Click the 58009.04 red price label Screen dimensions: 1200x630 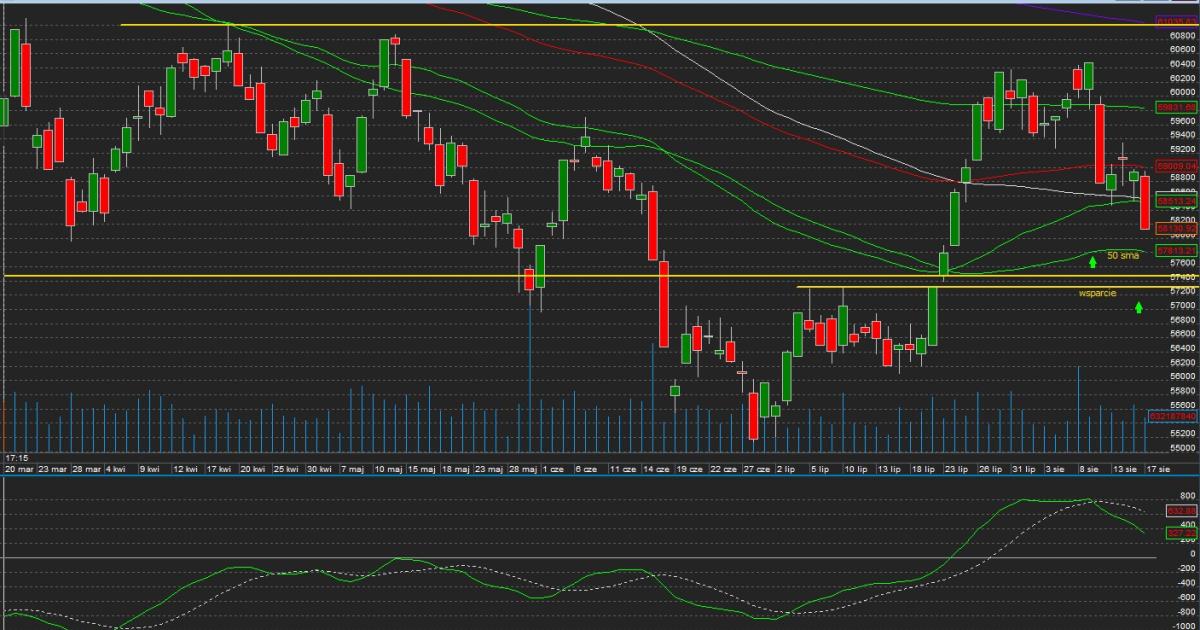pyautogui.click(x=1176, y=166)
